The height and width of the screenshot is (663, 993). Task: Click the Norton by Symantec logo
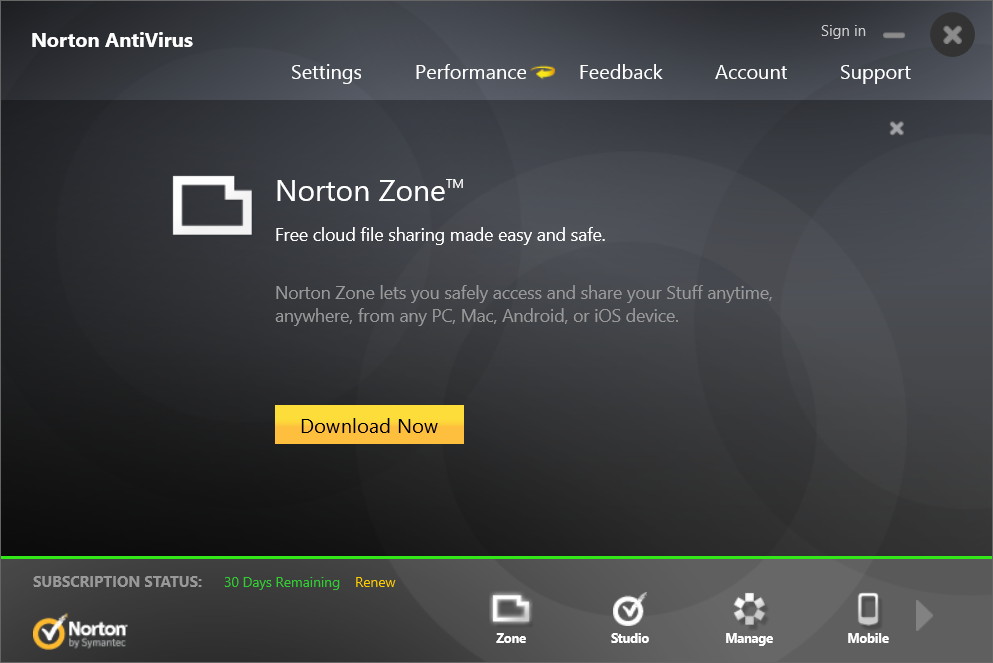click(x=80, y=631)
